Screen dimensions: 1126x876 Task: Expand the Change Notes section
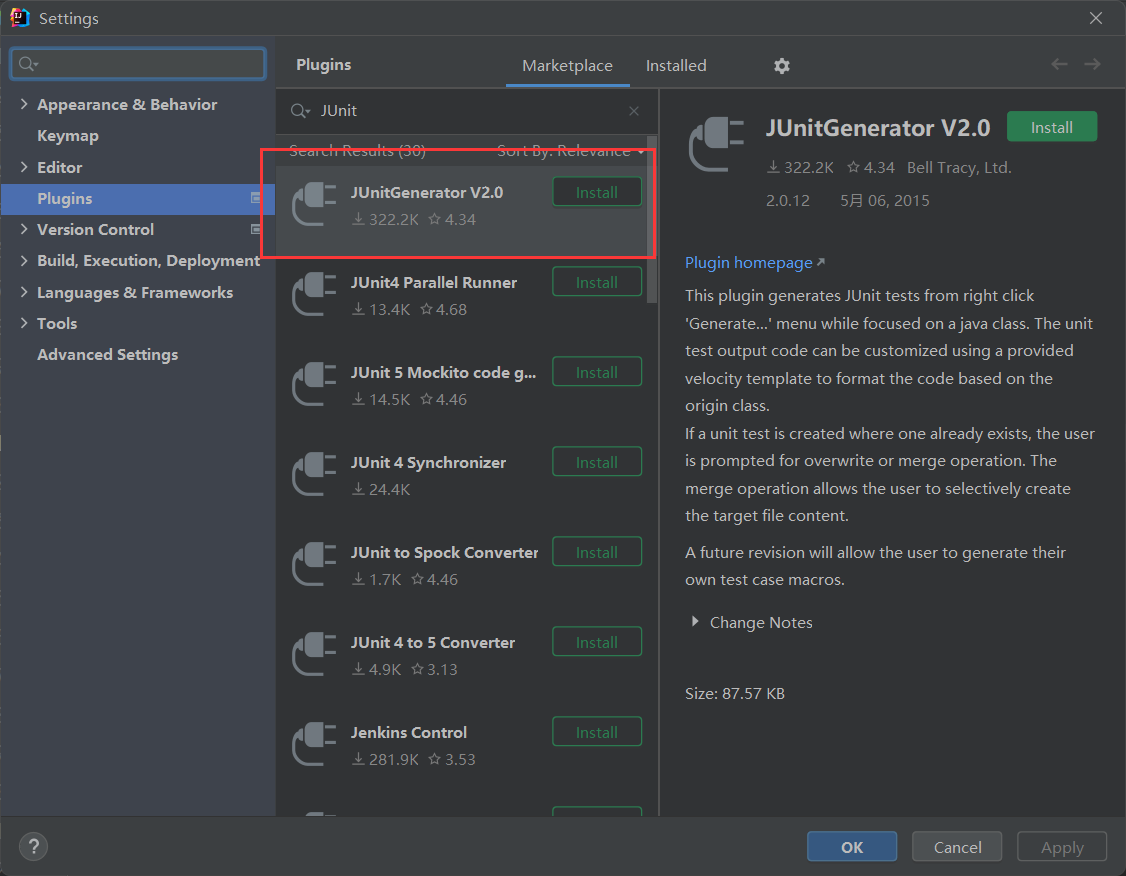(694, 622)
